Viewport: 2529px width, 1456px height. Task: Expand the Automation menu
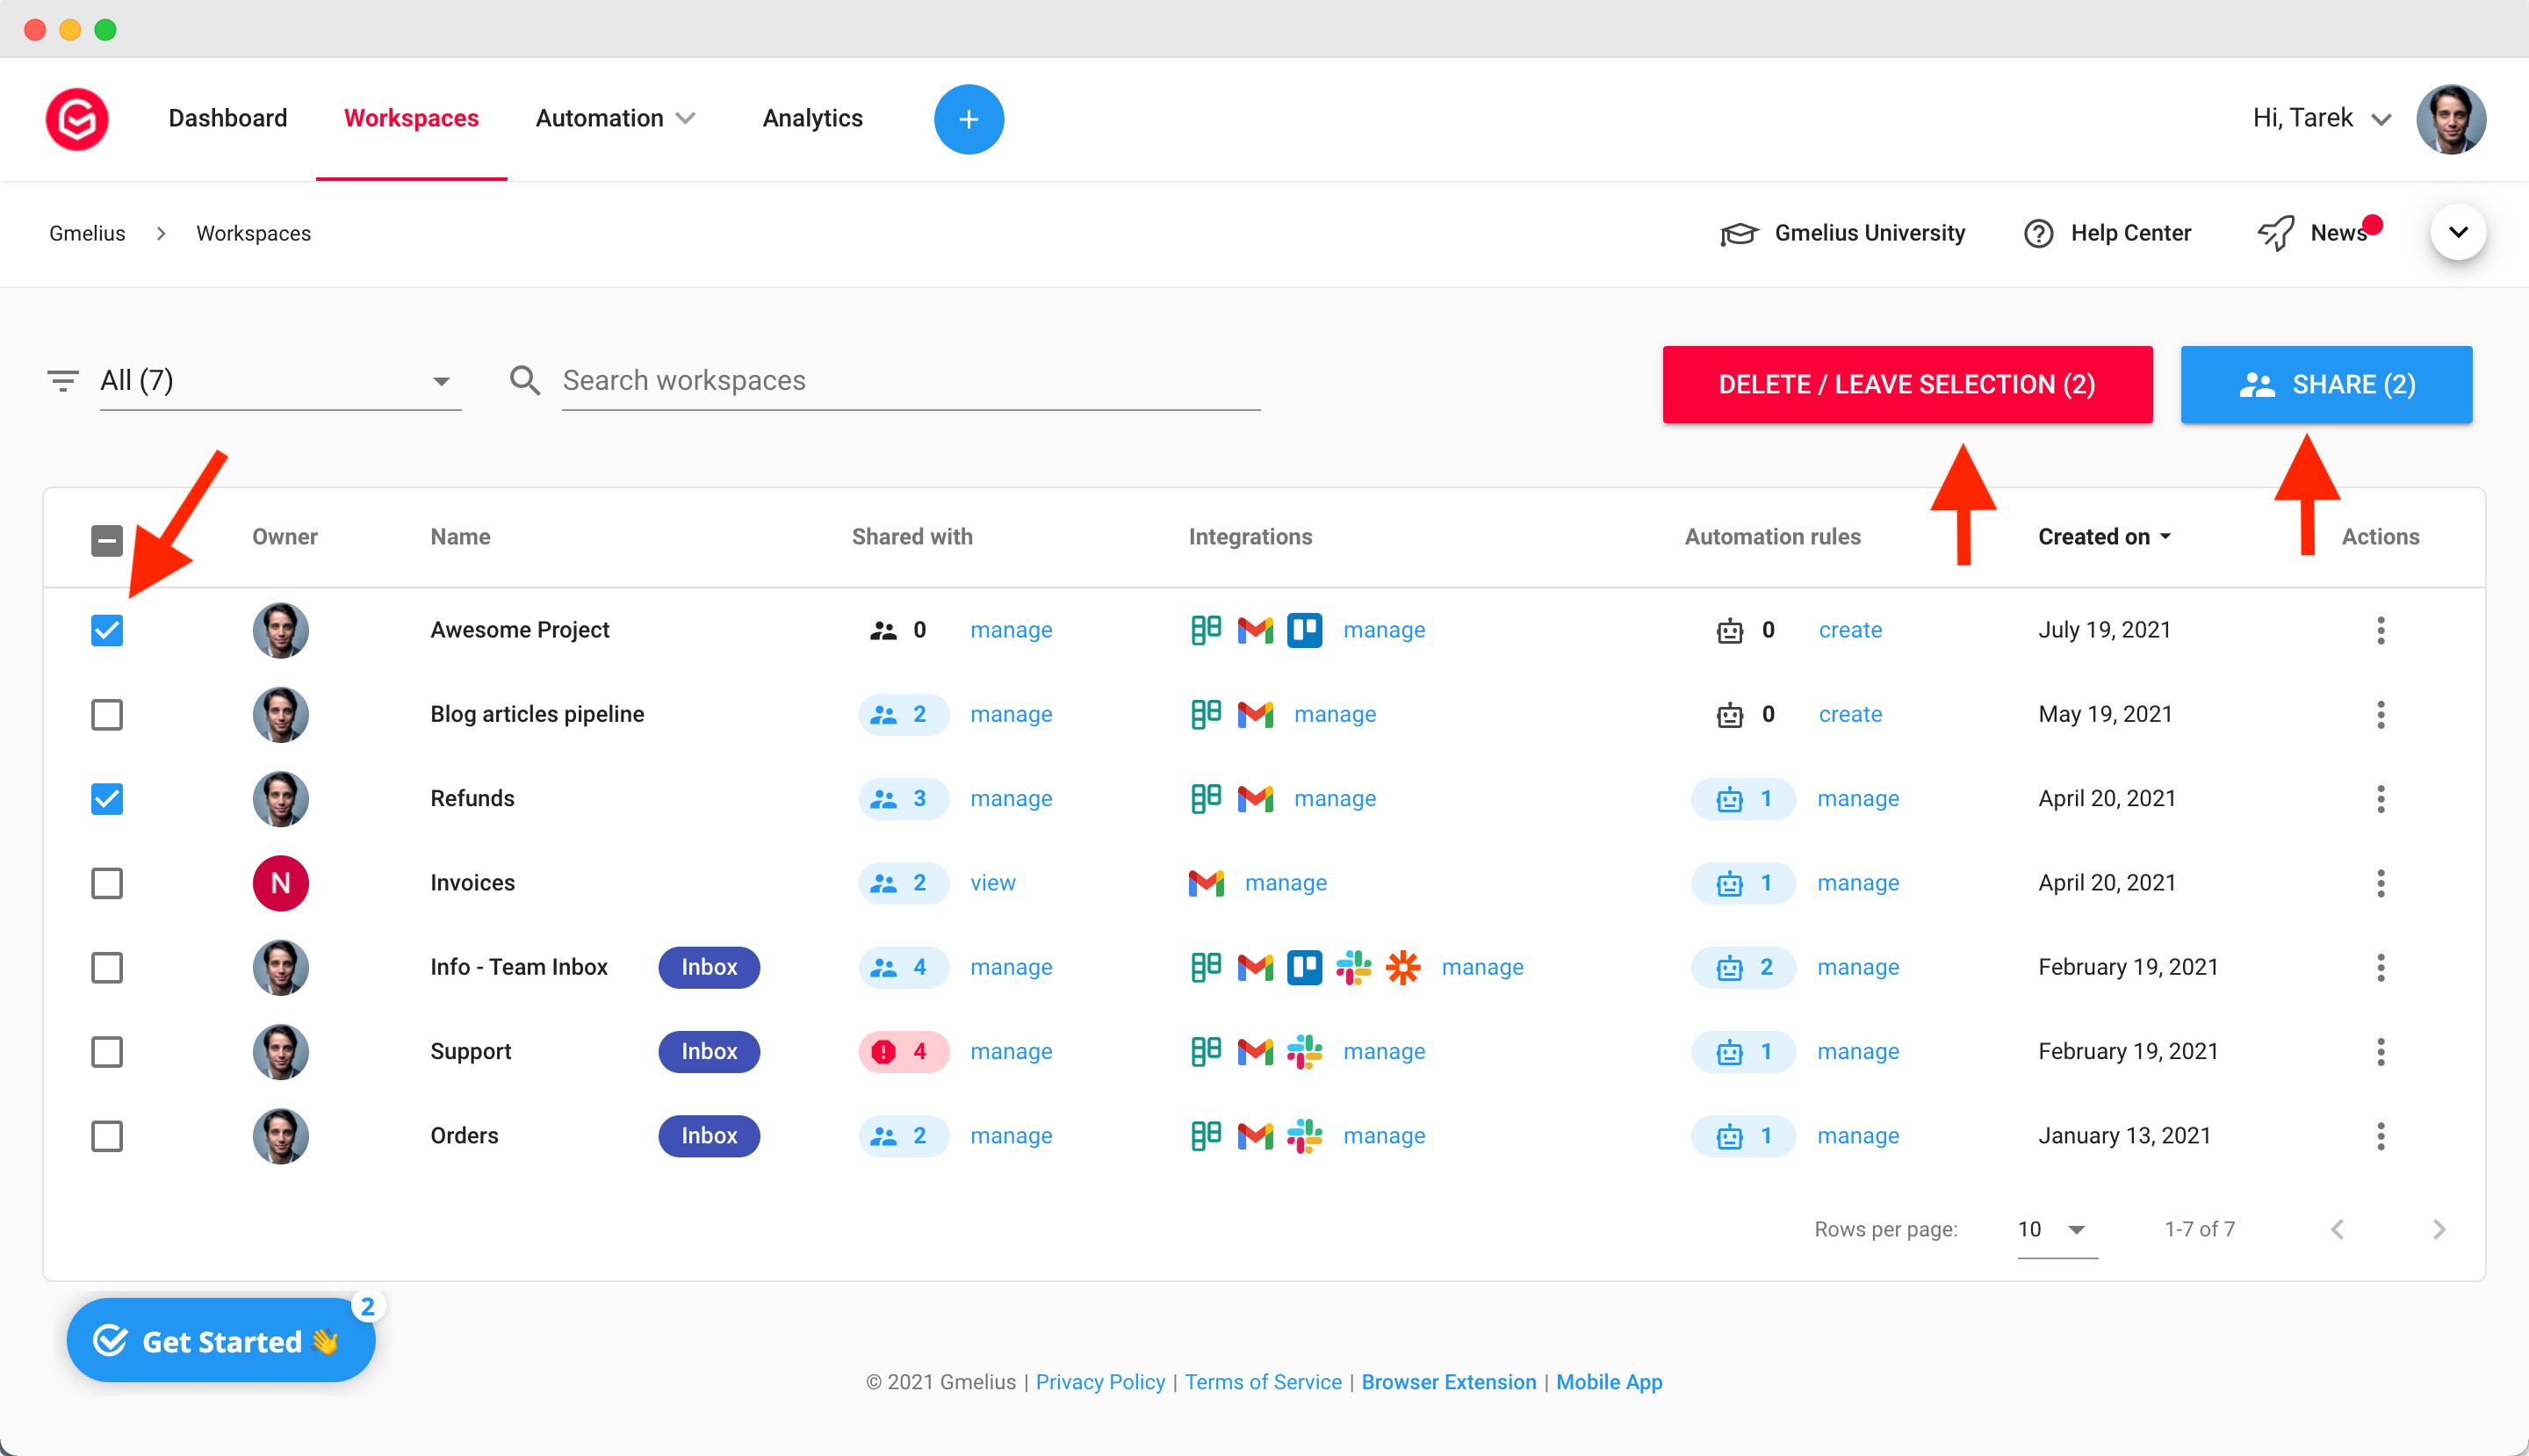(615, 118)
